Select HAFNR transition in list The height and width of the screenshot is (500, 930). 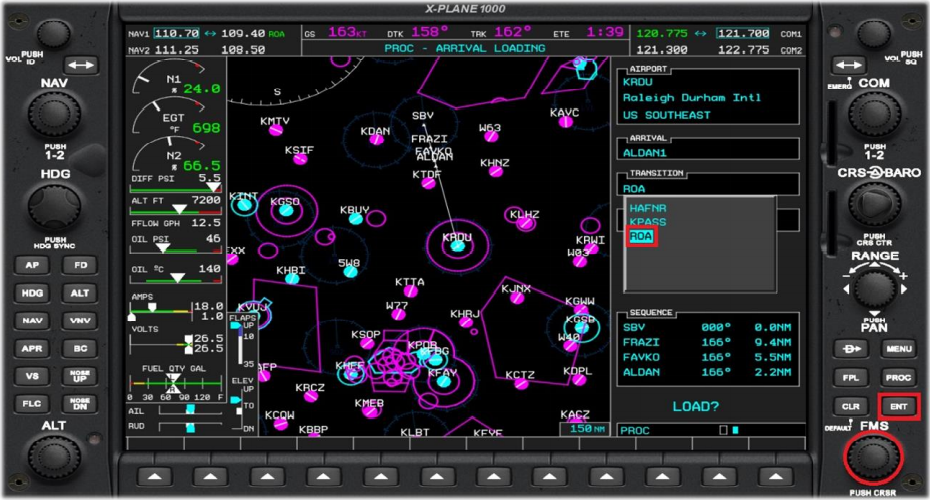tap(648, 208)
